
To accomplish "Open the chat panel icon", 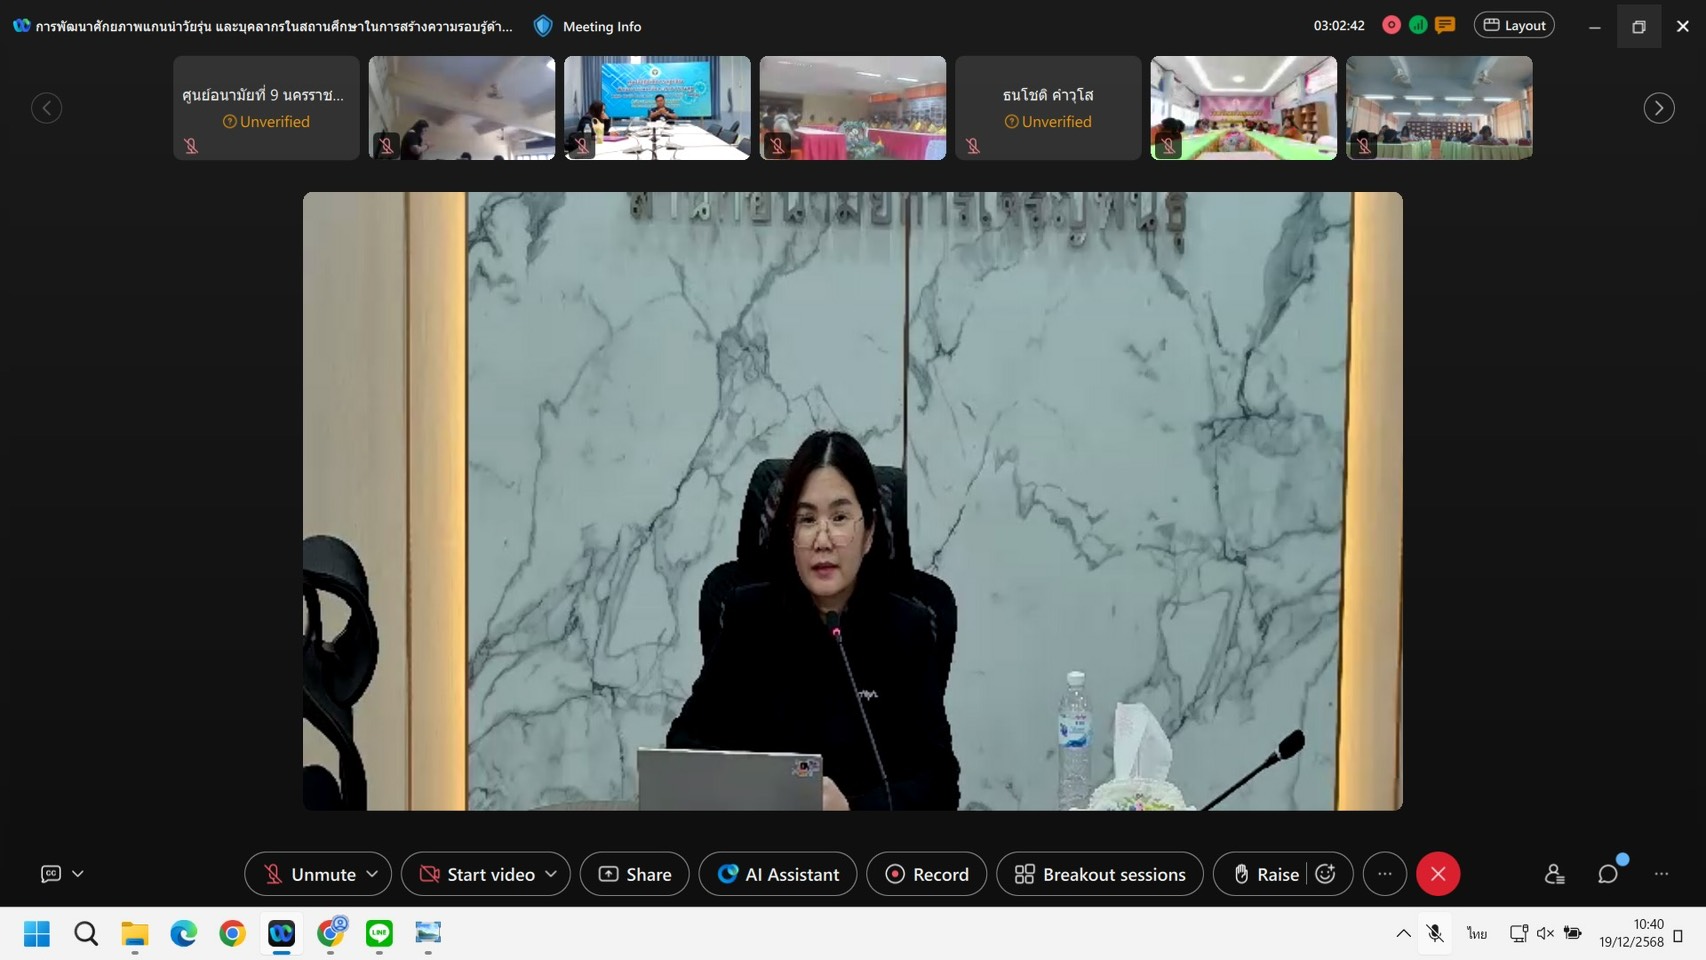I will click(1608, 874).
